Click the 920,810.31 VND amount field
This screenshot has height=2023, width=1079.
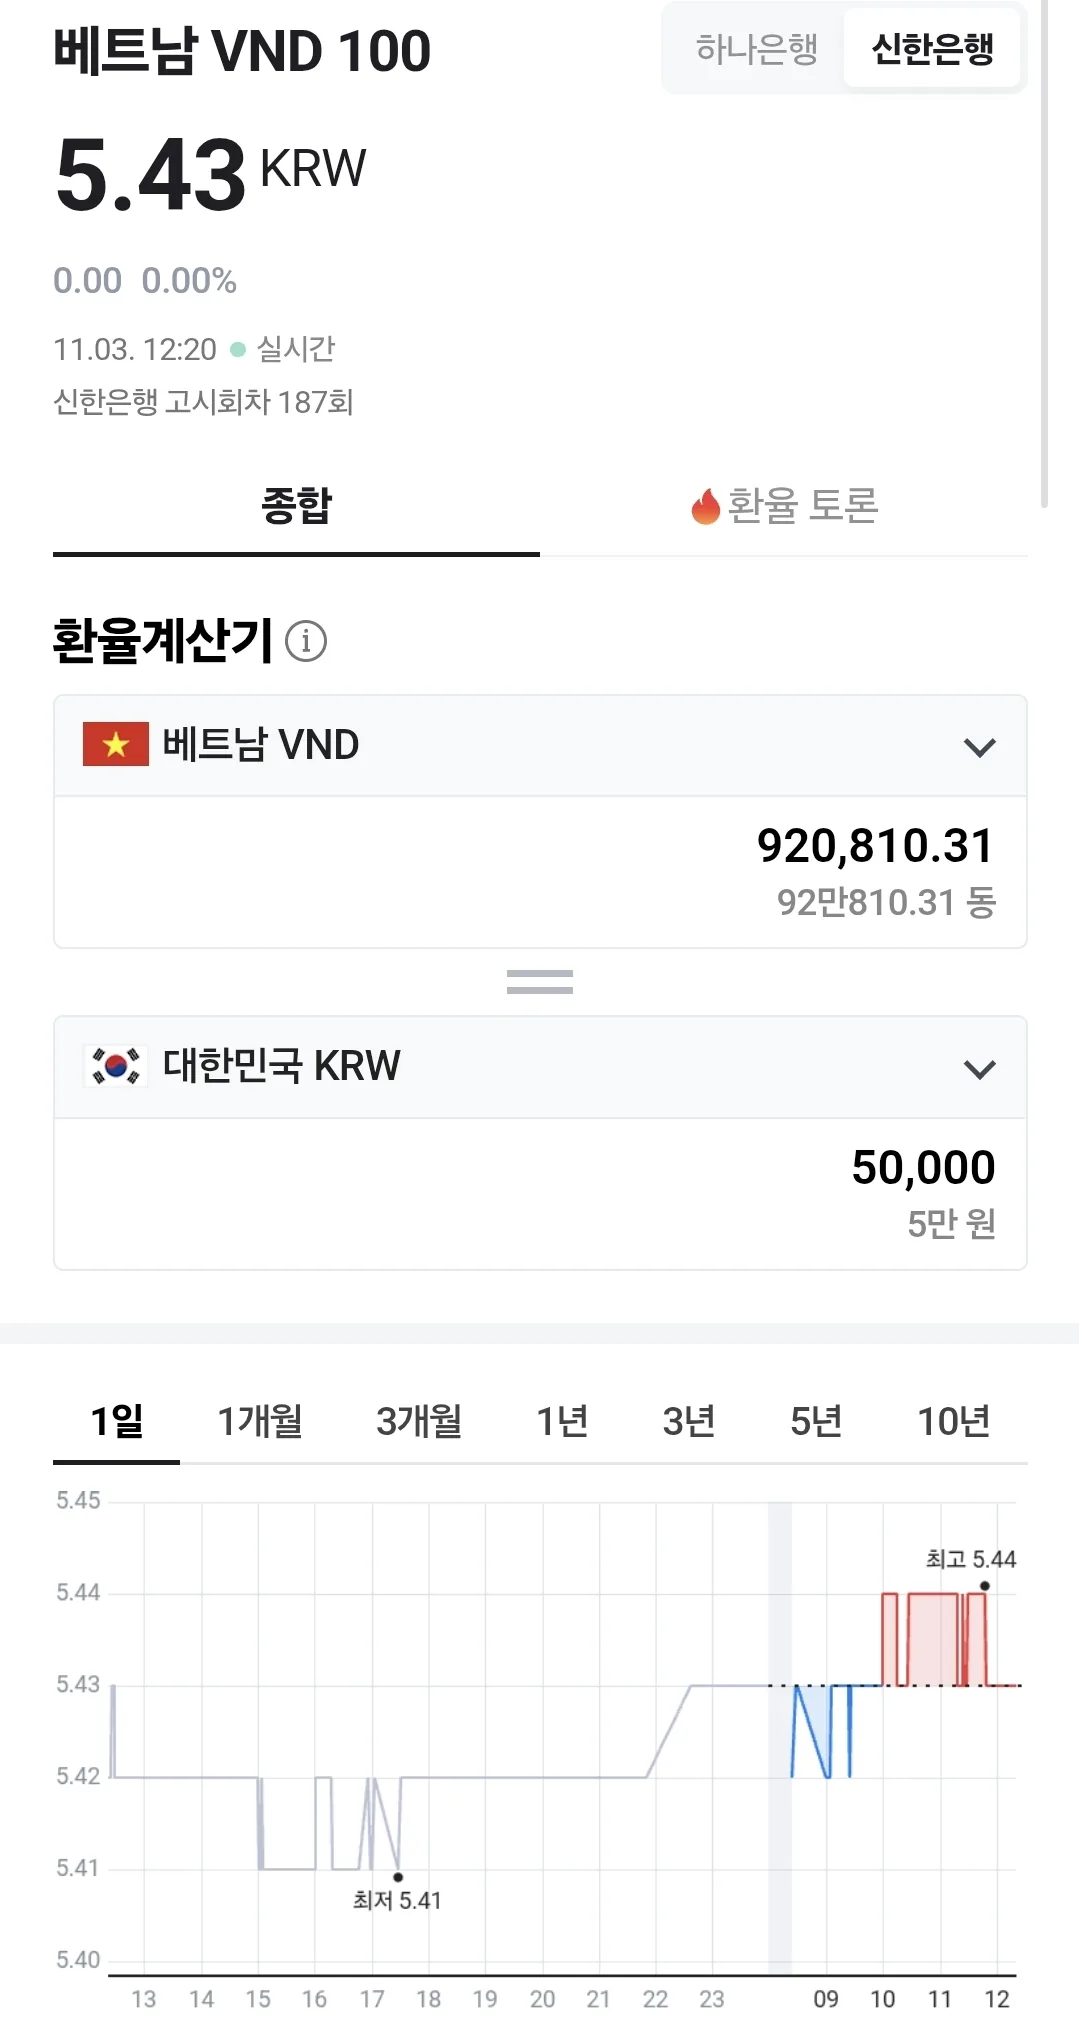click(x=540, y=872)
